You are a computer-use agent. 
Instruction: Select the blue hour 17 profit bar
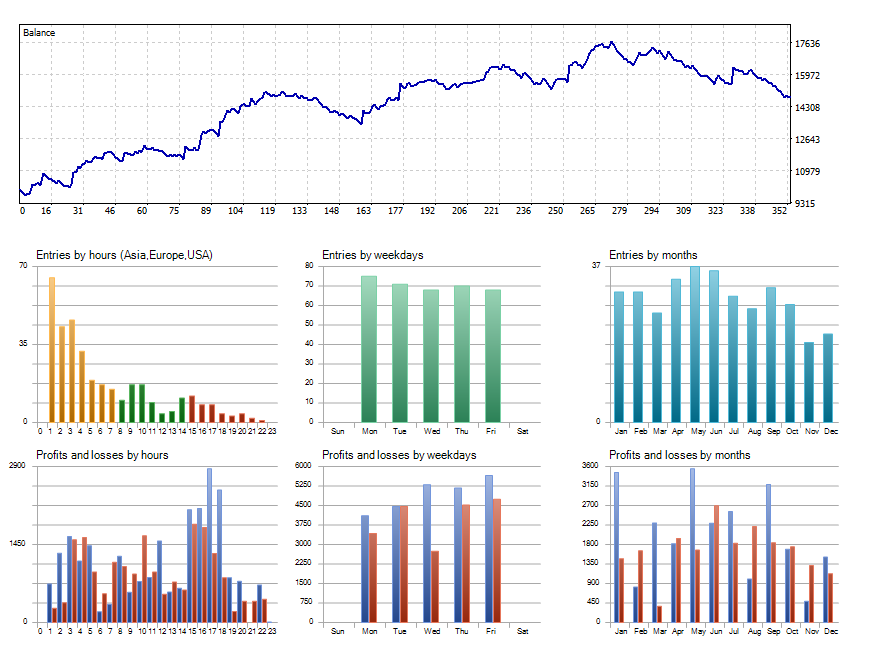[209, 545]
